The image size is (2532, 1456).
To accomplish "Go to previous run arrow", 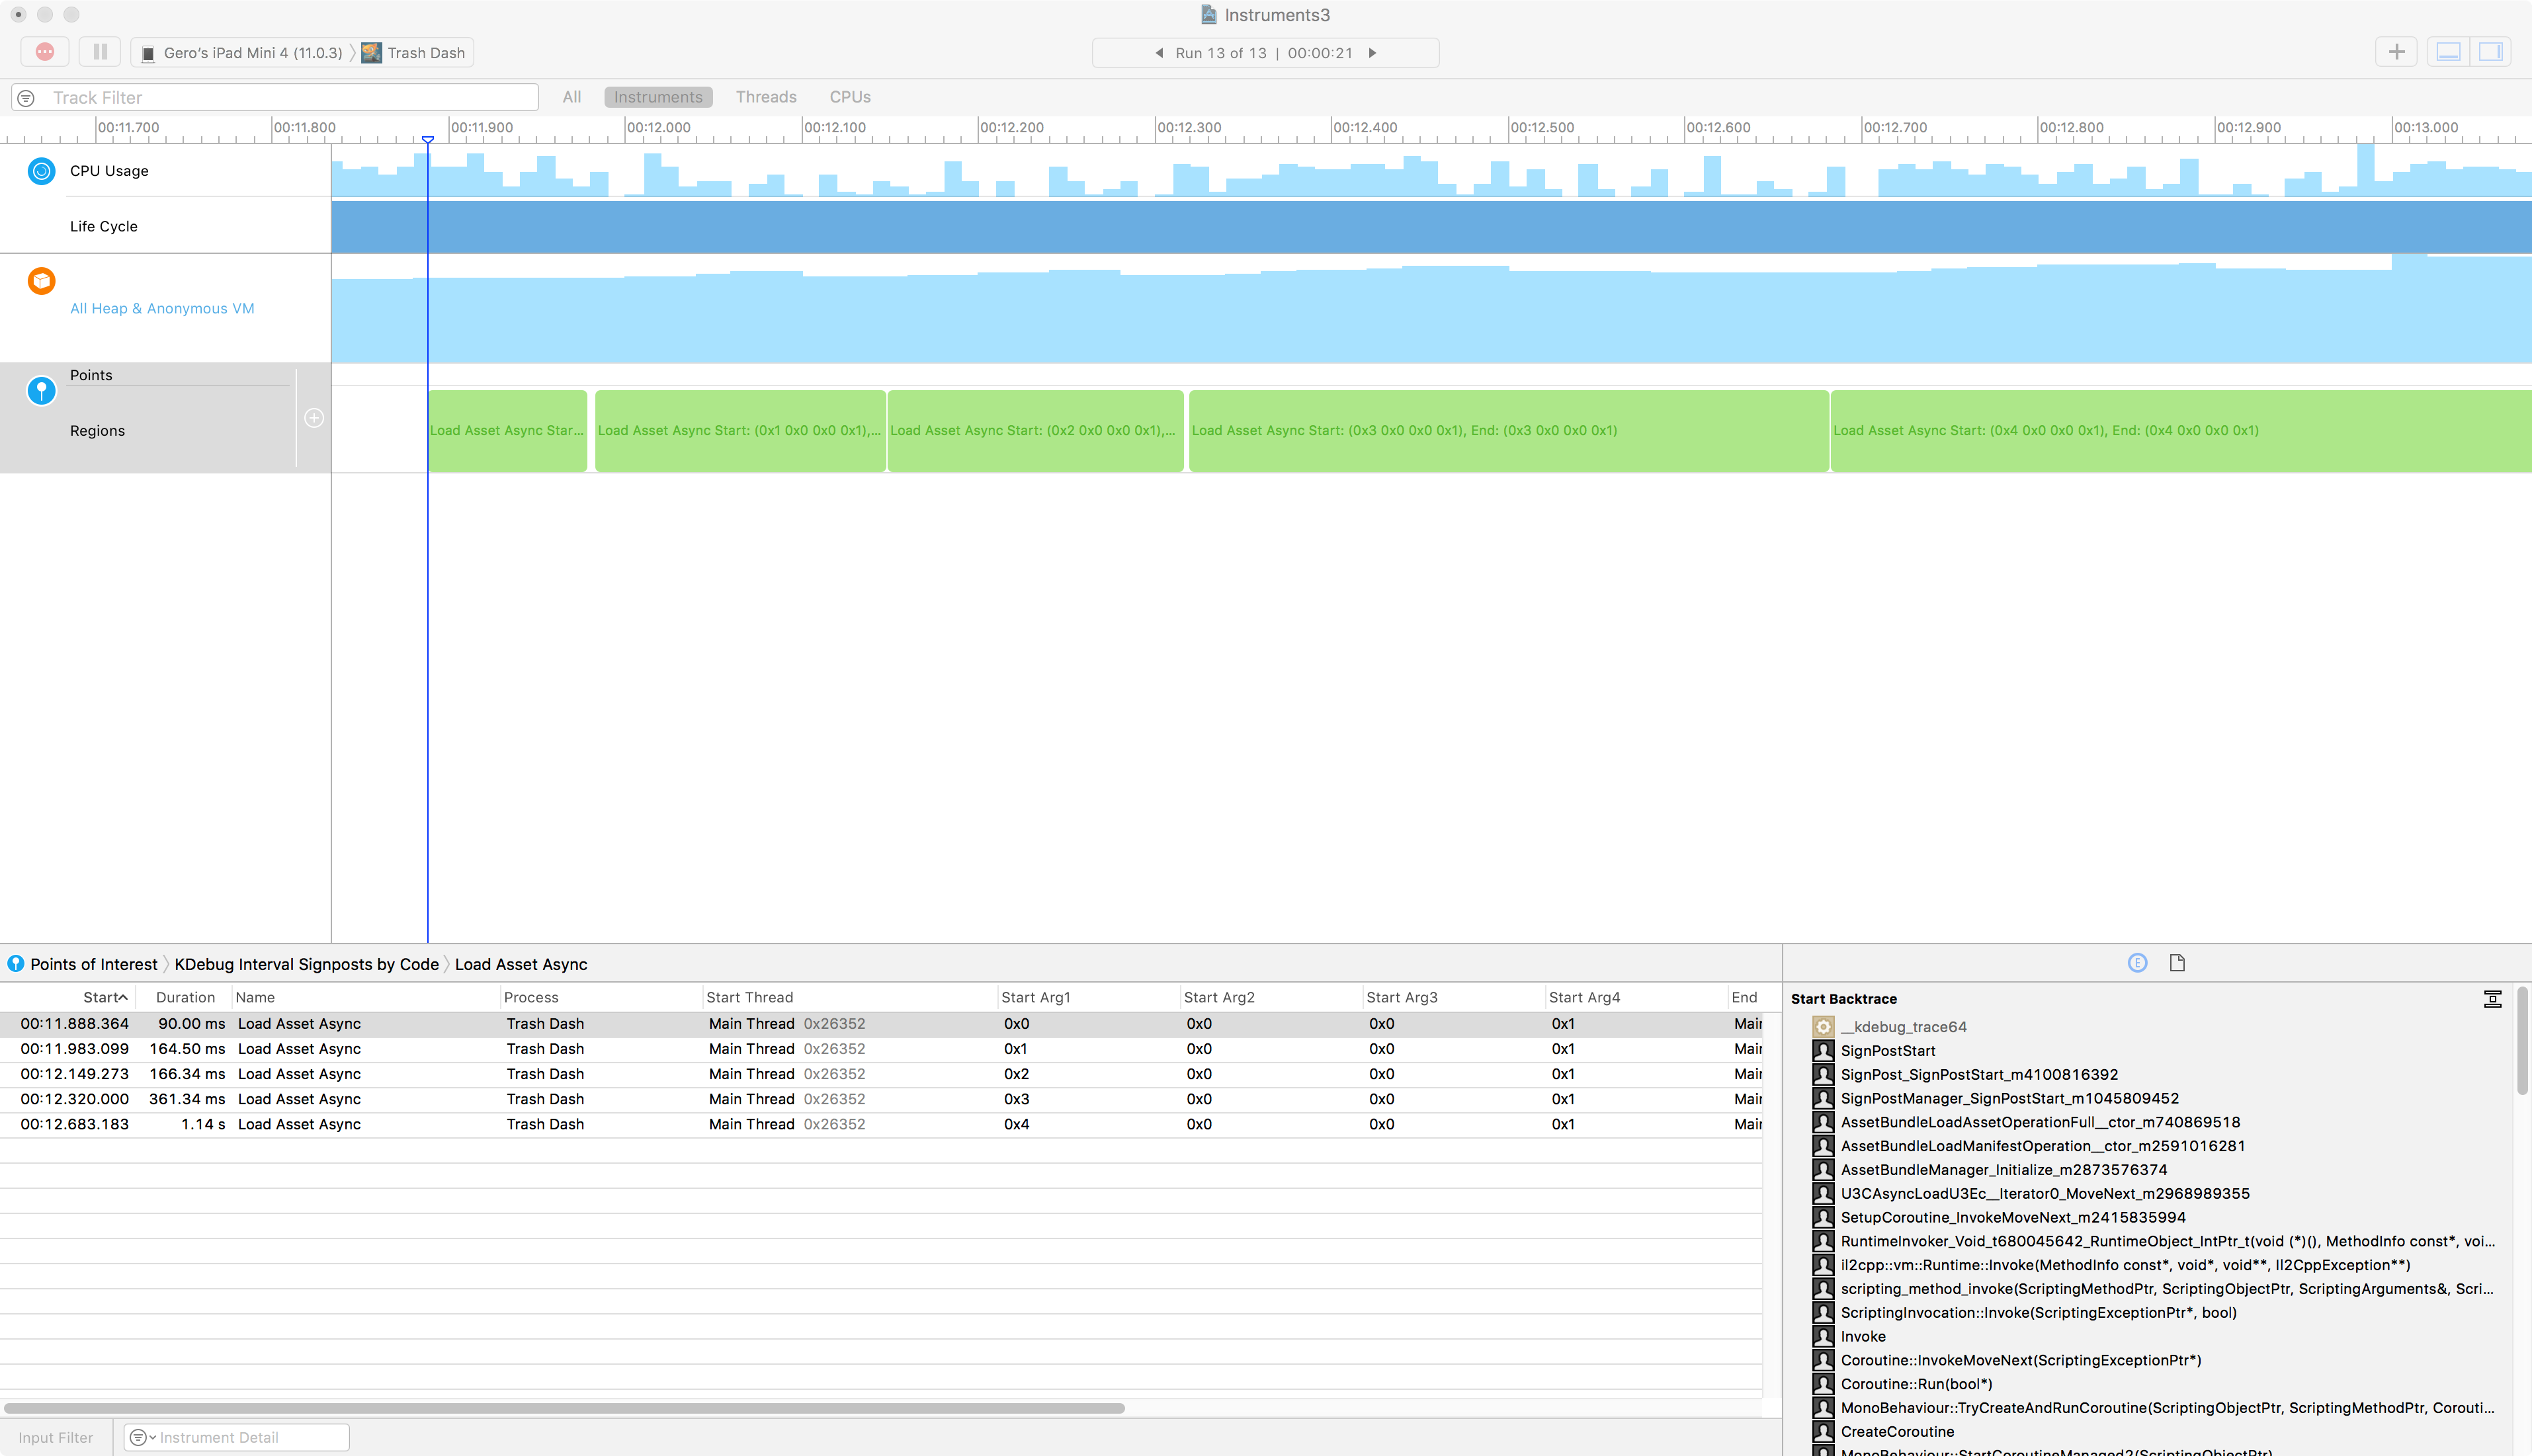I will click(1159, 53).
